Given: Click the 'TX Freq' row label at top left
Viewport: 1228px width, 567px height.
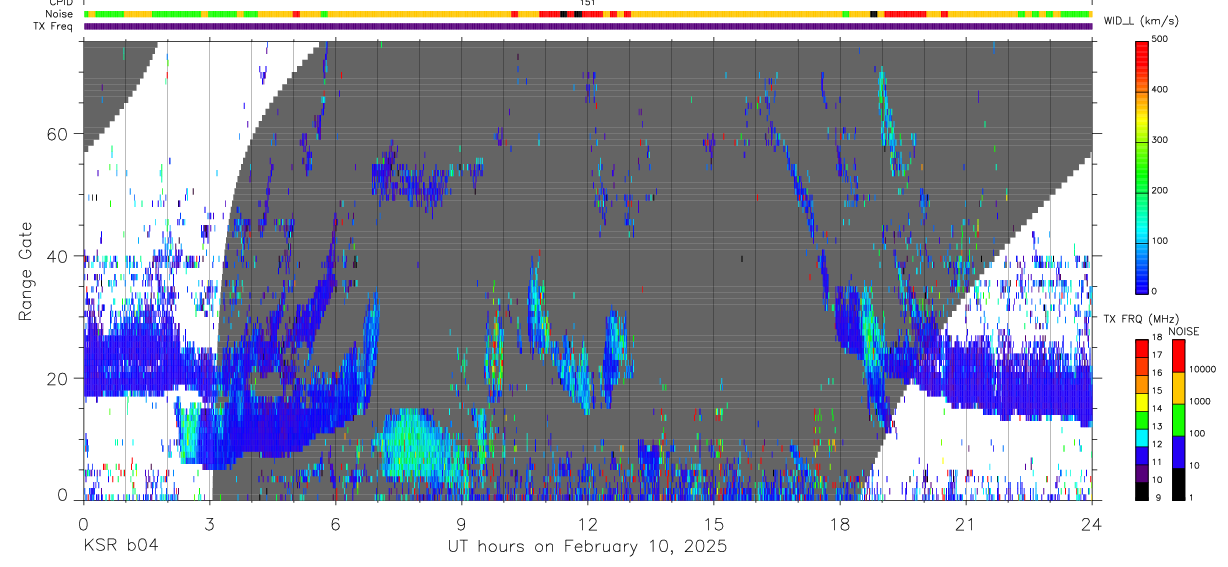Looking at the screenshot, I should [x=54, y=26].
